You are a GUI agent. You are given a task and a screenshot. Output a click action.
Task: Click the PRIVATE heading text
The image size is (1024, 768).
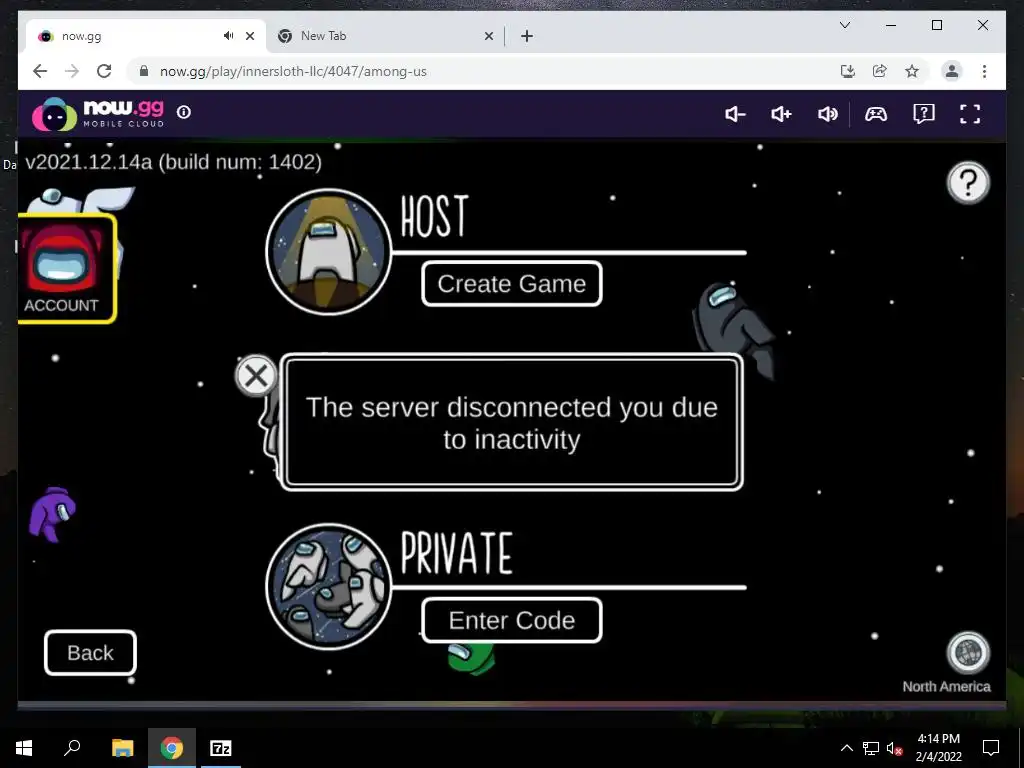[456, 552]
